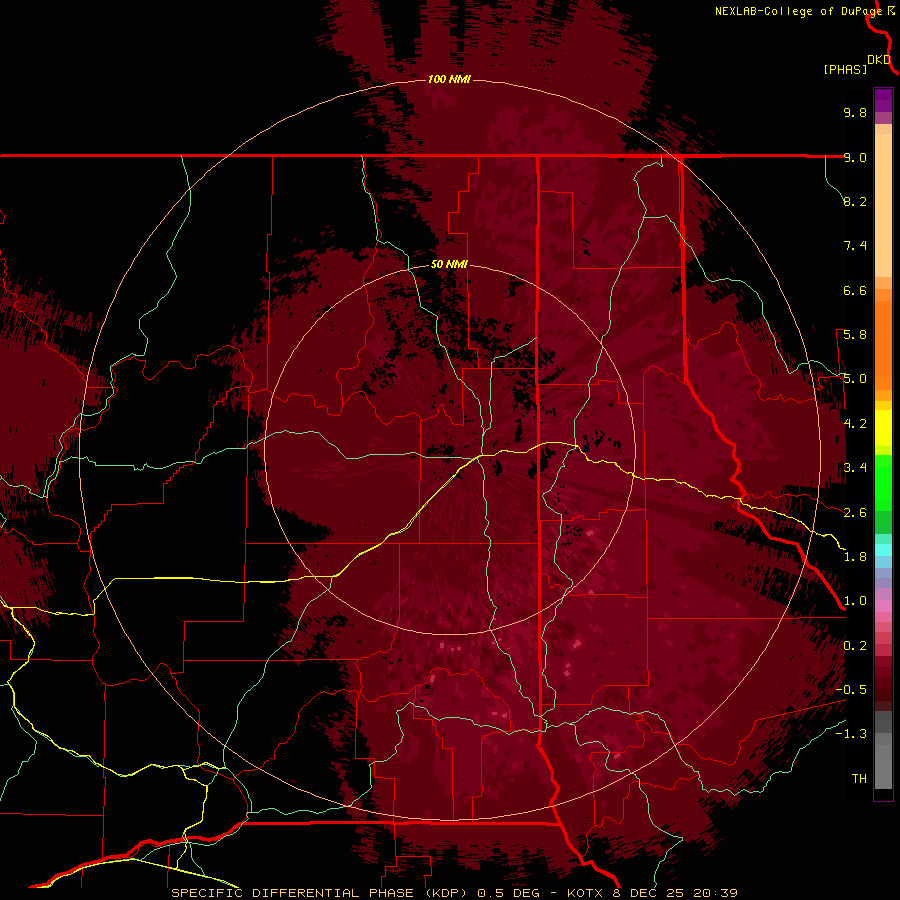Image resolution: width=900 pixels, height=900 pixels.
Task: Click the 0.2 value on the color scale
Action: [855, 646]
